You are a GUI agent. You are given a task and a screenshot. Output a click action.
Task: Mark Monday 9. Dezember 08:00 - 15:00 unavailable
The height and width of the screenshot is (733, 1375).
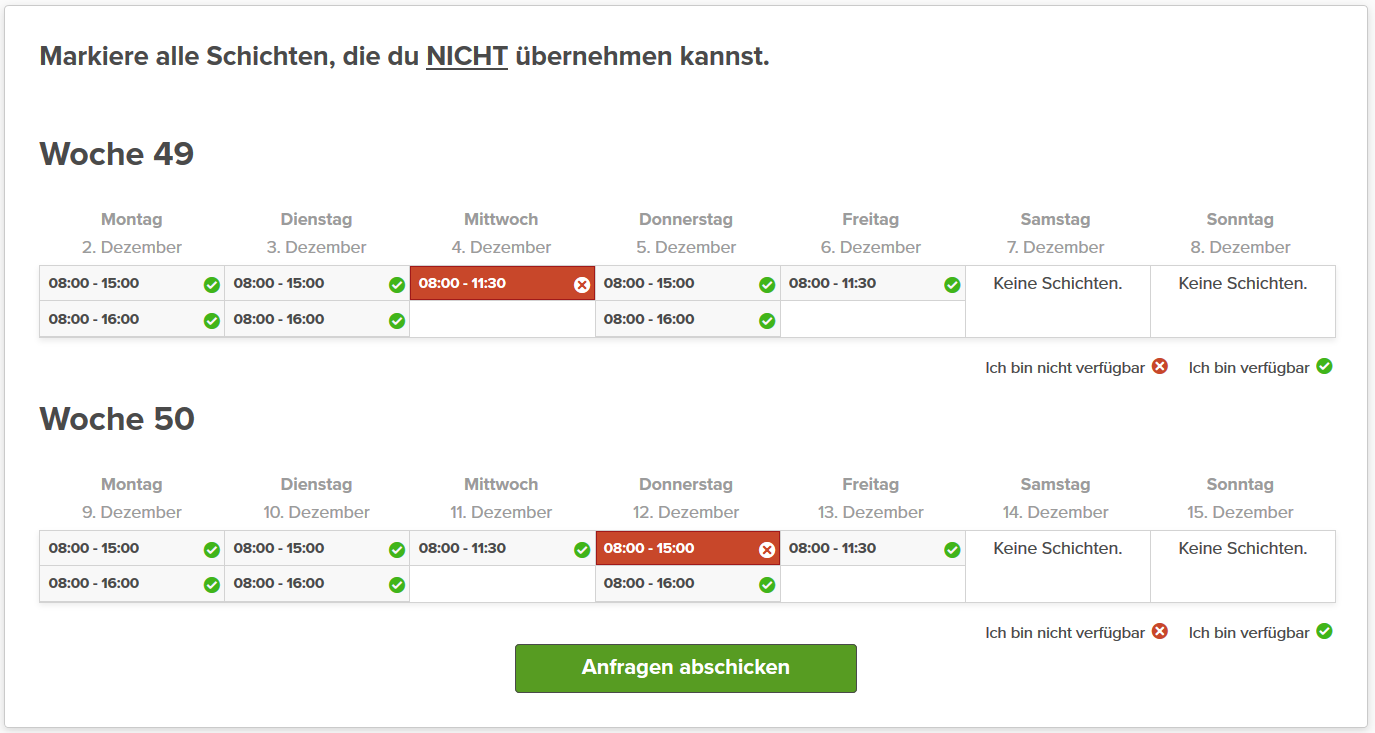[x=132, y=549]
